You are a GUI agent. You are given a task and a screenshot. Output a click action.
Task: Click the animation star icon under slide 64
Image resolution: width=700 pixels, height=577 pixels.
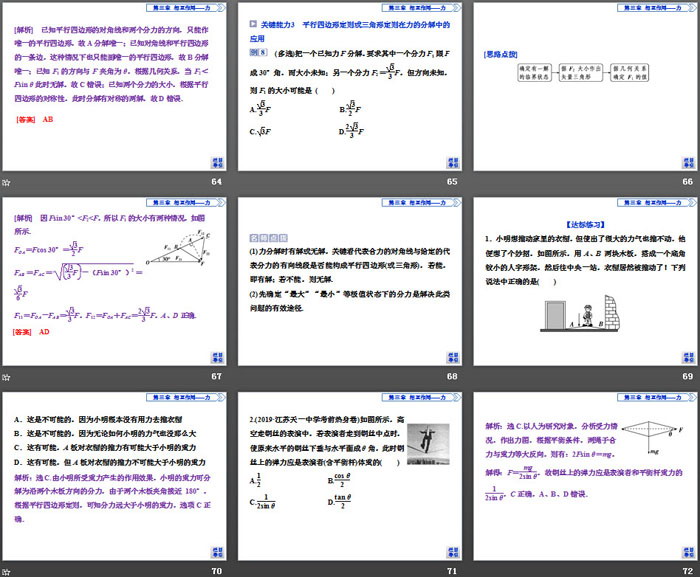click(x=6, y=182)
